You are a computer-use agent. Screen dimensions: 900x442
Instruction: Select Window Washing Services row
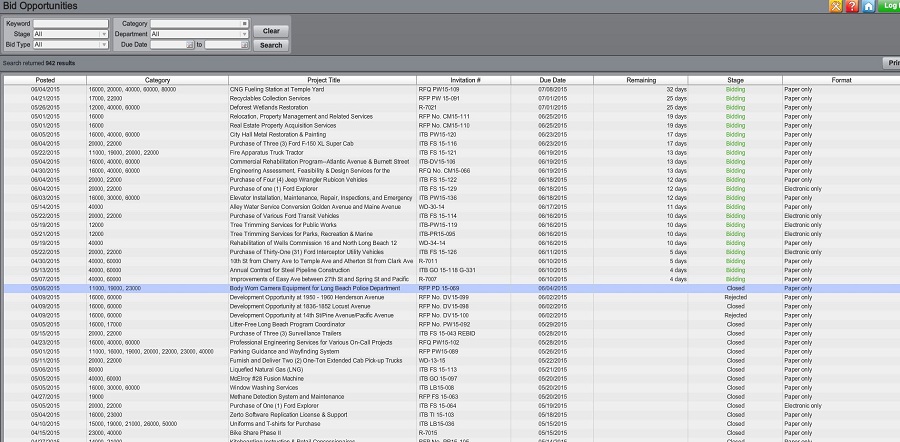pos(452,387)
